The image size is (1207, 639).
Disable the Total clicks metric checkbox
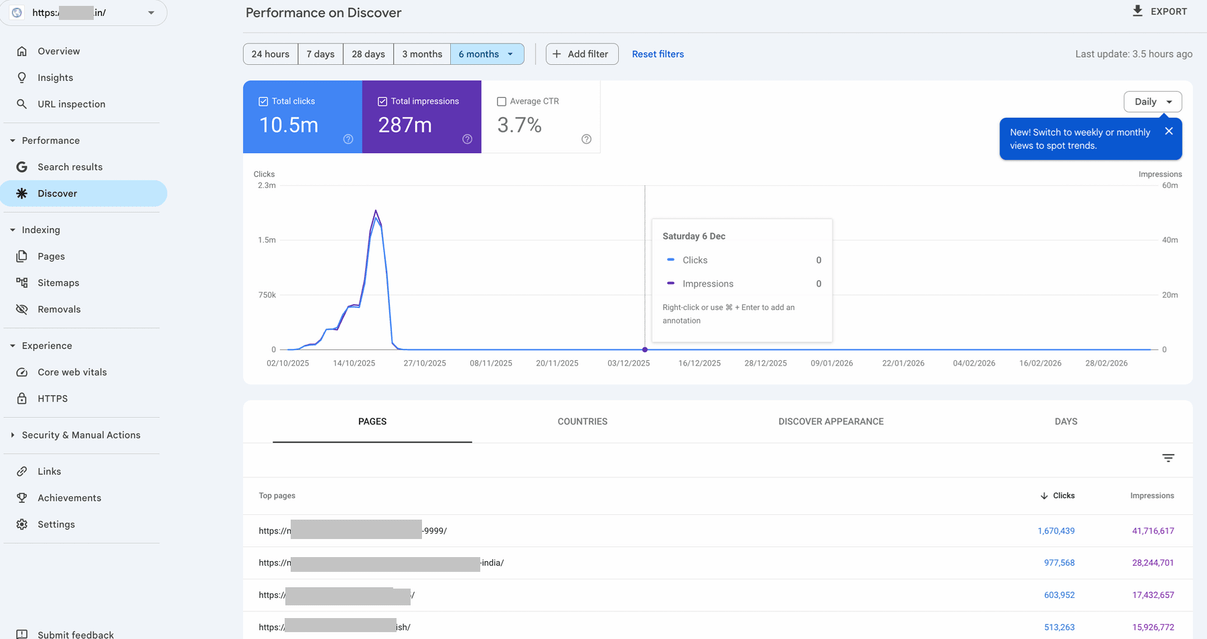(261, 101)
